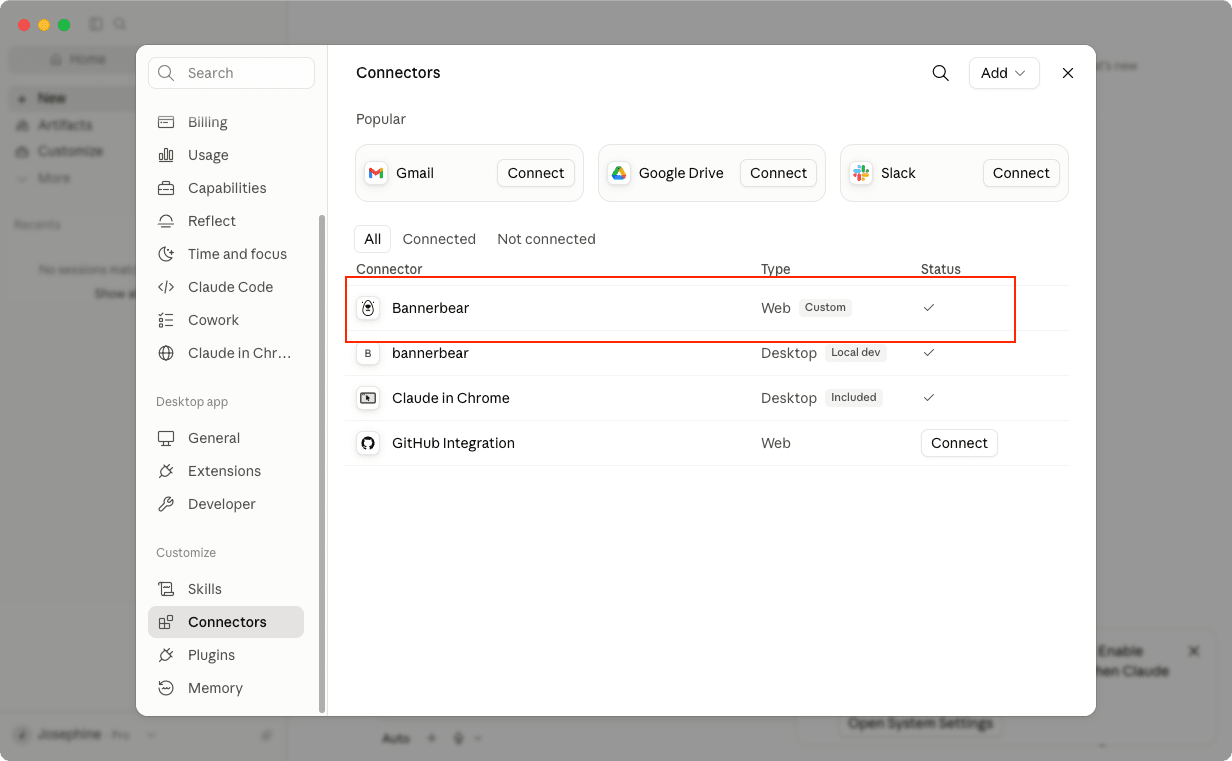Click the Slack logo icon
This screenshot has width=1232, height=761.
click(861, 173)
